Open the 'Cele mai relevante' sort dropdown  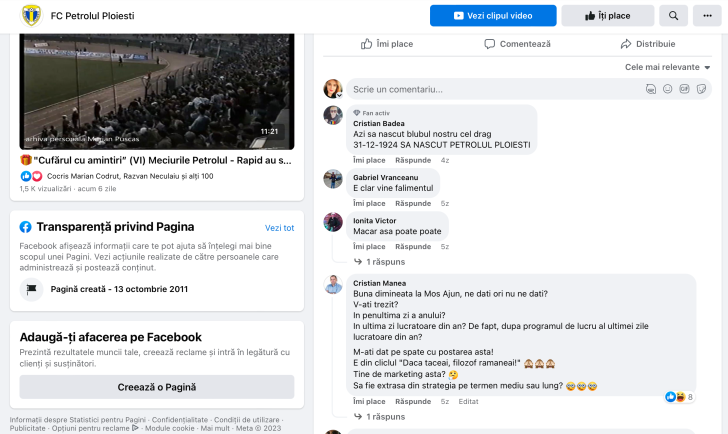(x=667, y=67)
